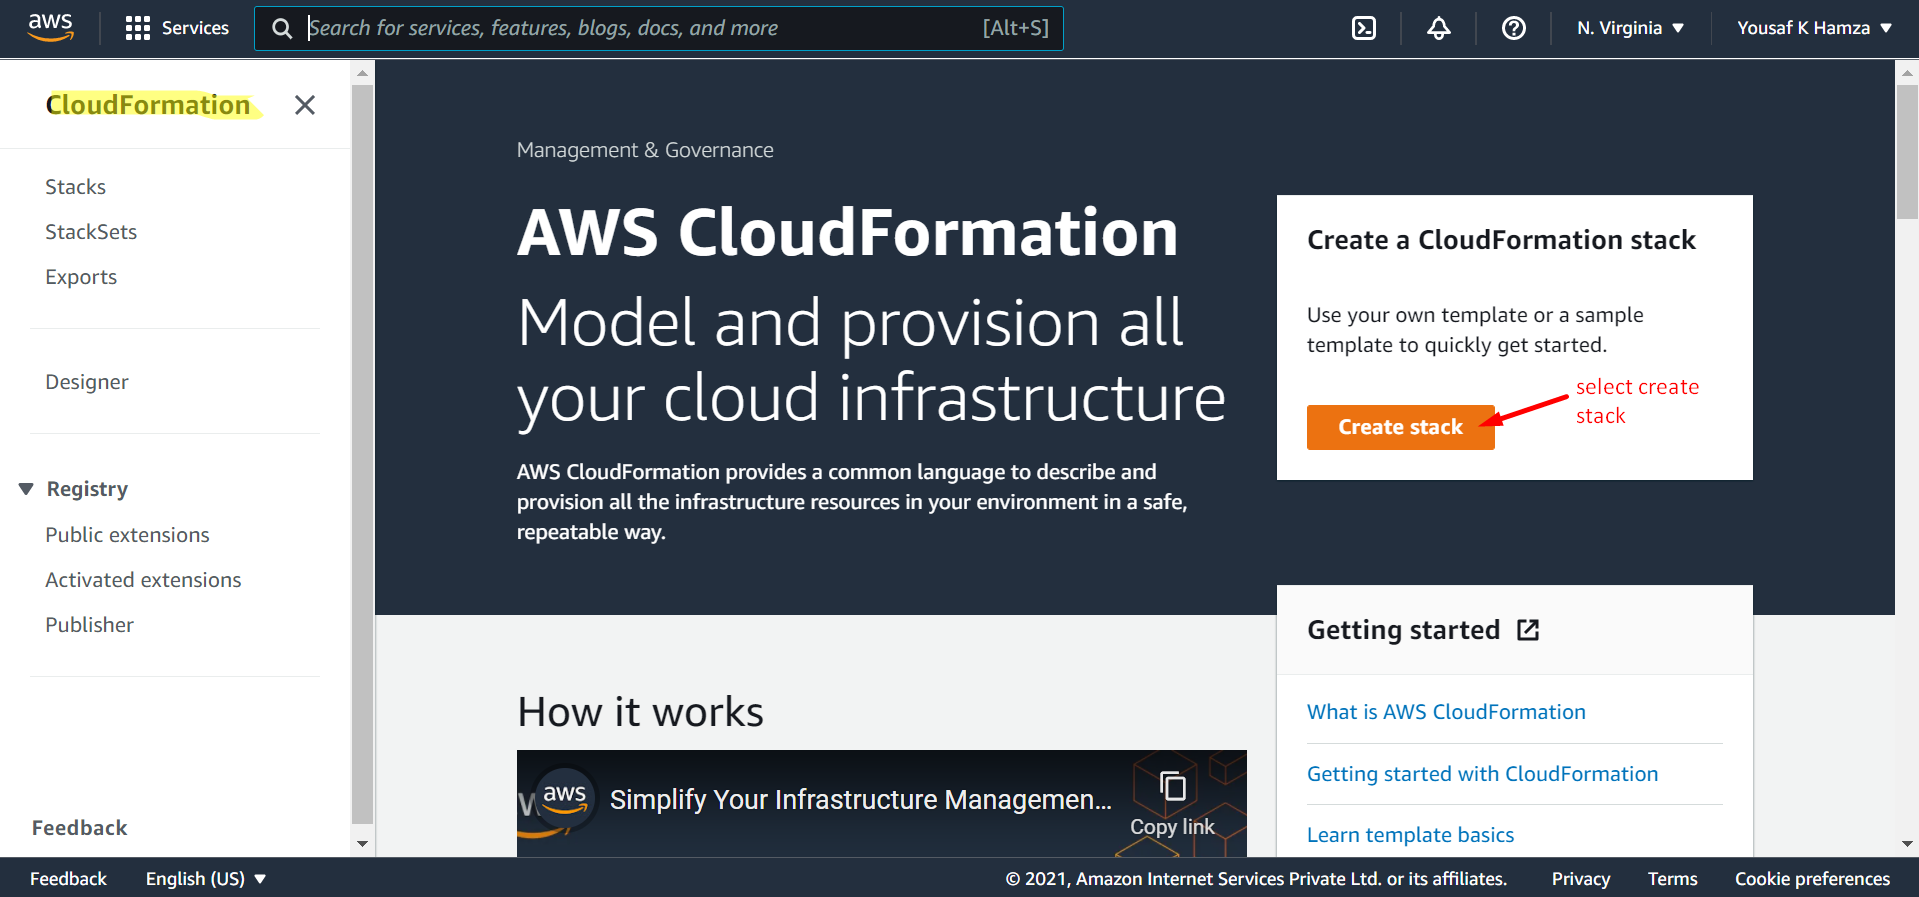This screenshot has height=897, width=1919.
Task: Open StackSets in the sidebar
Action: [x=91, y=232]
